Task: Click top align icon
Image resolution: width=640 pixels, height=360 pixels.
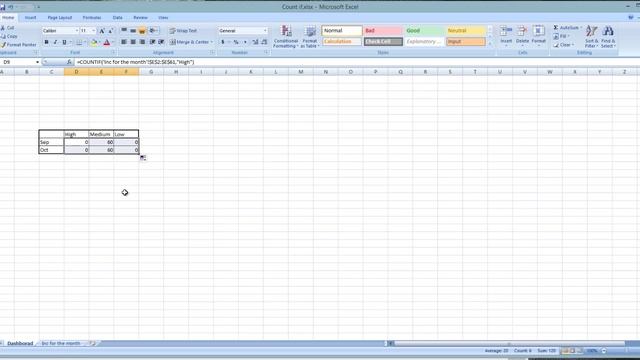Action: coord(124,31)
